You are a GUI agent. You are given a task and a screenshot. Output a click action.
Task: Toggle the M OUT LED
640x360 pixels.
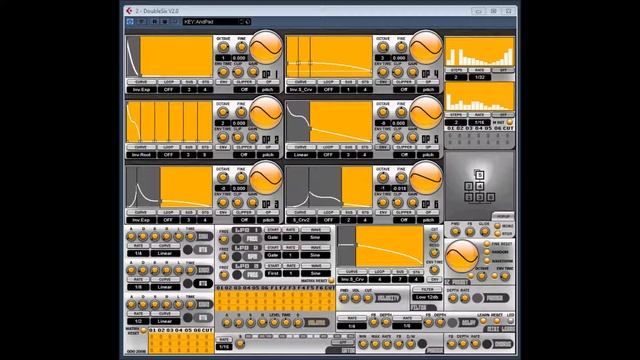[x=509, y=122]
